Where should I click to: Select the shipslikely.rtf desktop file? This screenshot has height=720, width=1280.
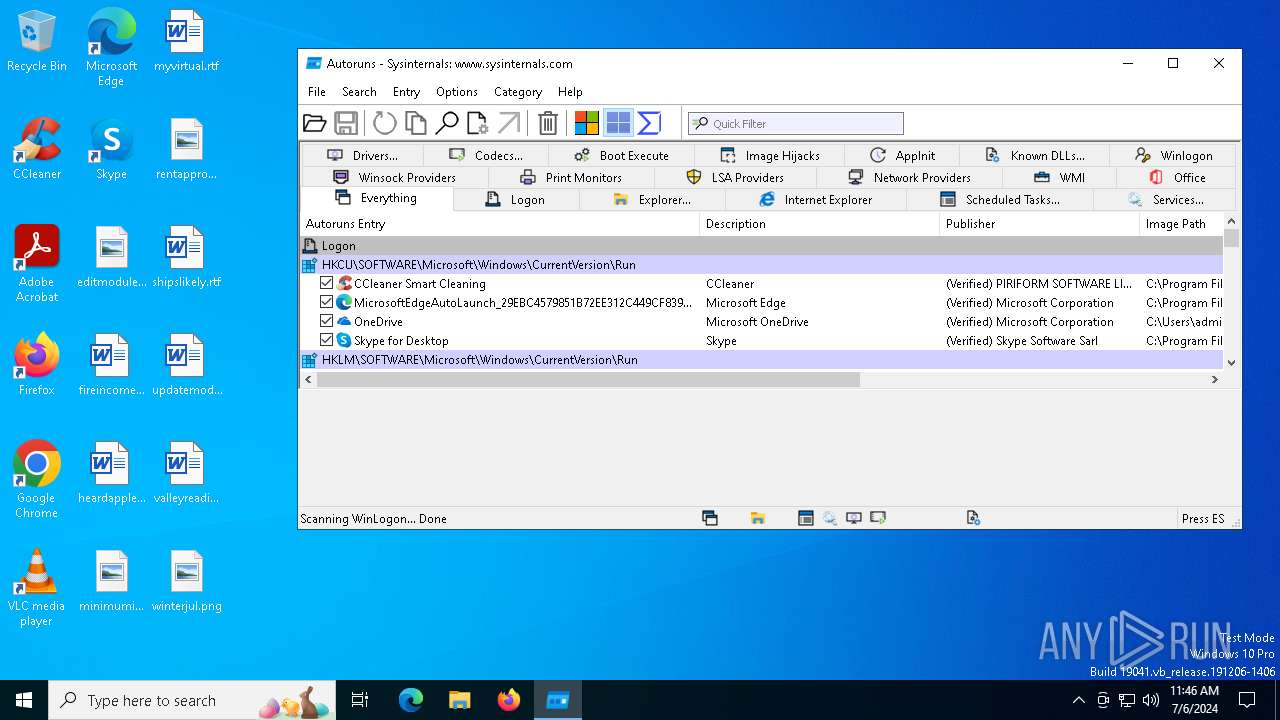187,258
